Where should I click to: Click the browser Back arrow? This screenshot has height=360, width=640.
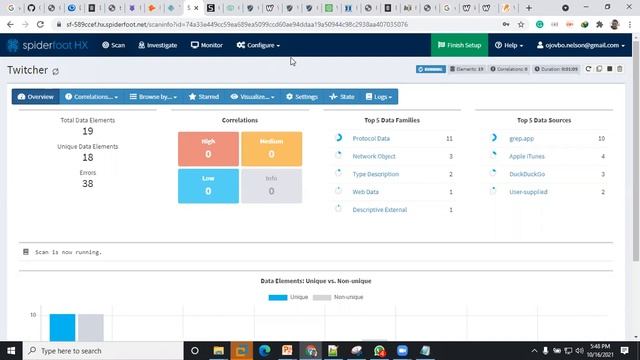10,24
